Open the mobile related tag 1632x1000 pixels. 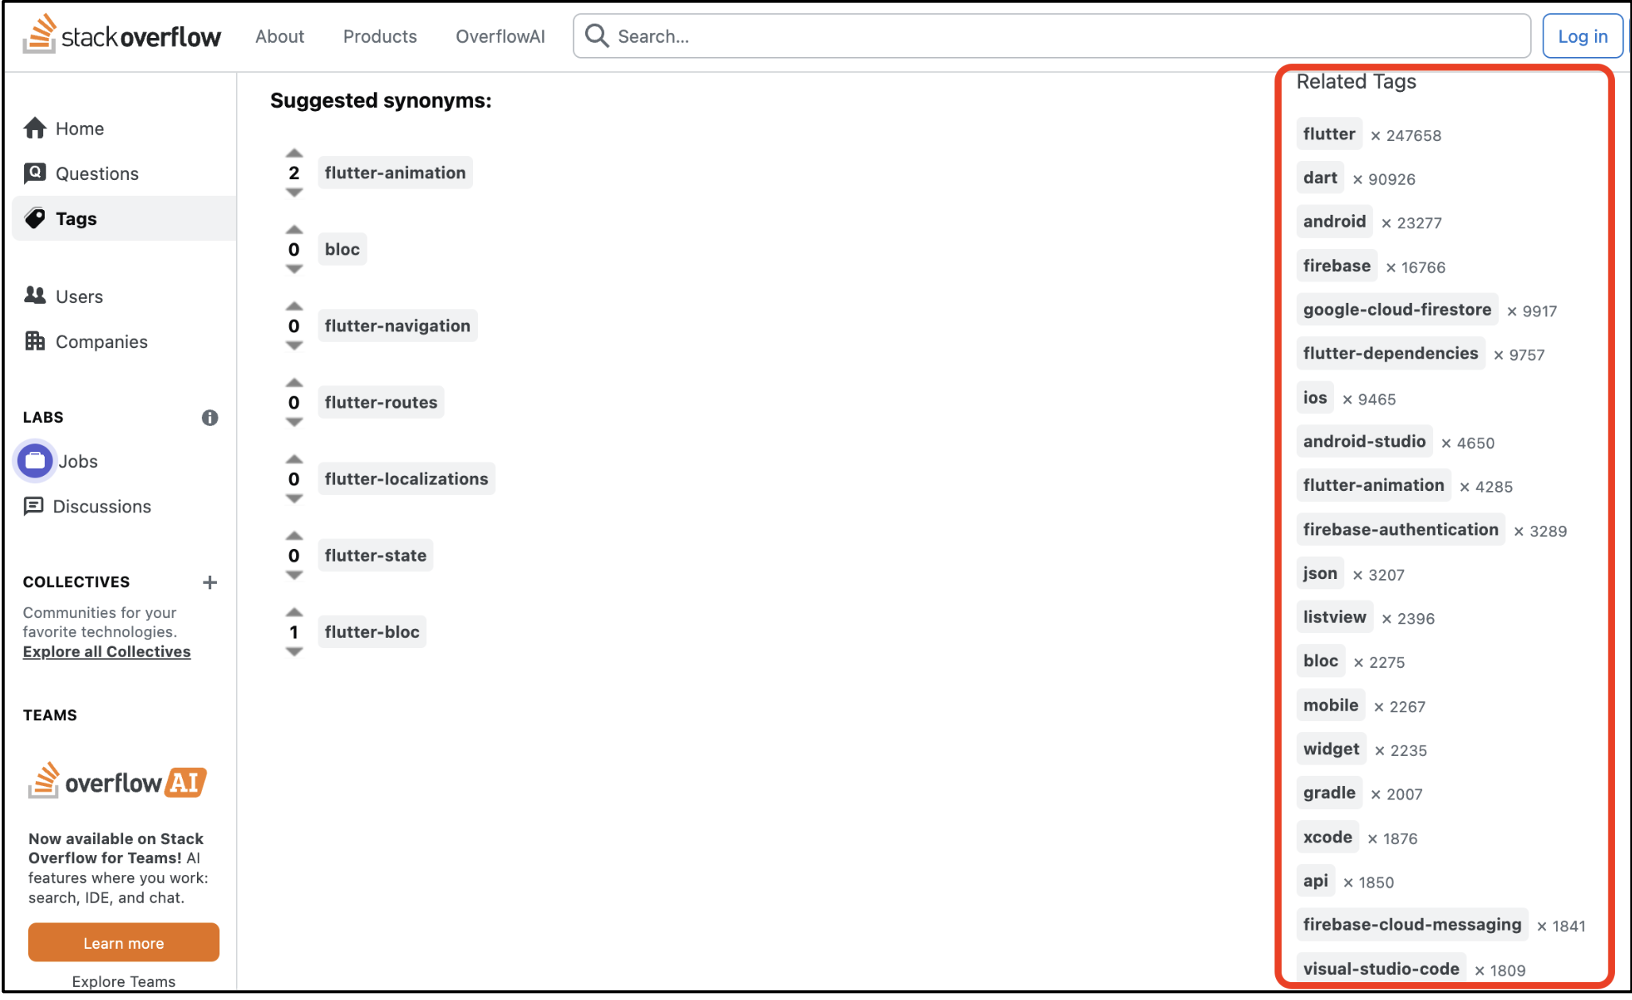point(1331,705)
